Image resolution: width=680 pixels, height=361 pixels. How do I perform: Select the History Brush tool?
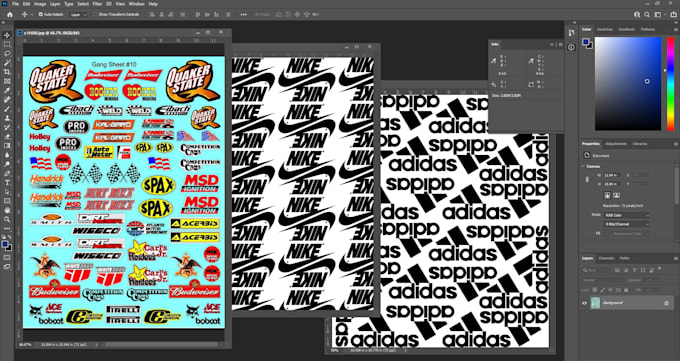[7, 127]
